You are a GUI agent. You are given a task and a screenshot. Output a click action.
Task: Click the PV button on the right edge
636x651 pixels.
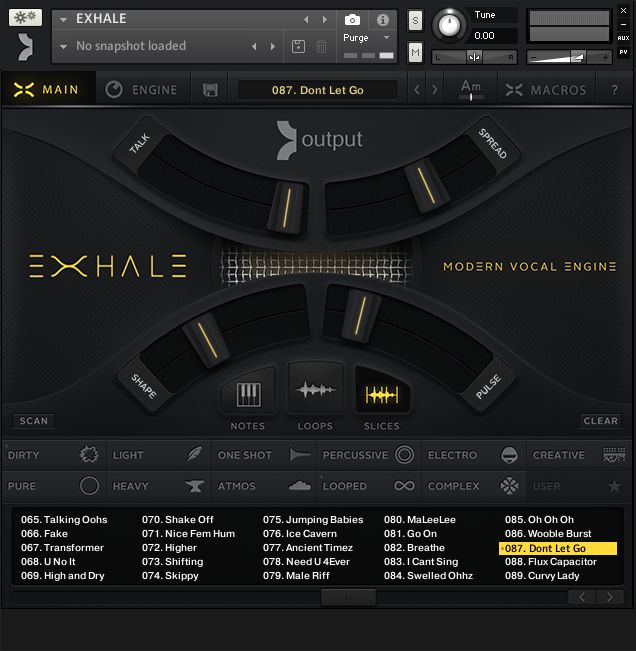623,52
